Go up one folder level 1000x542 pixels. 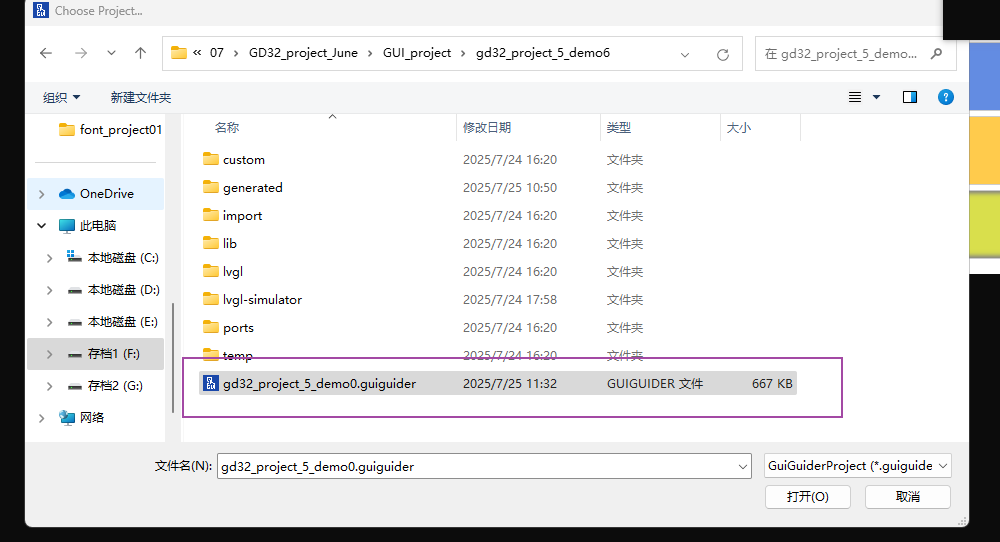pyautogui.click(x=140, y=54)
